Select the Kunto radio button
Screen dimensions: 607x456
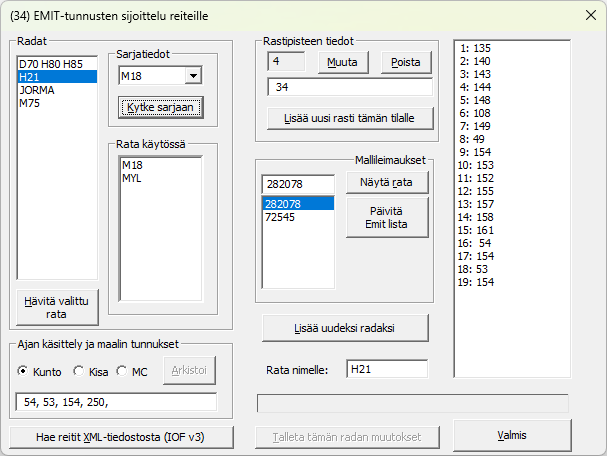click(24, 372)
